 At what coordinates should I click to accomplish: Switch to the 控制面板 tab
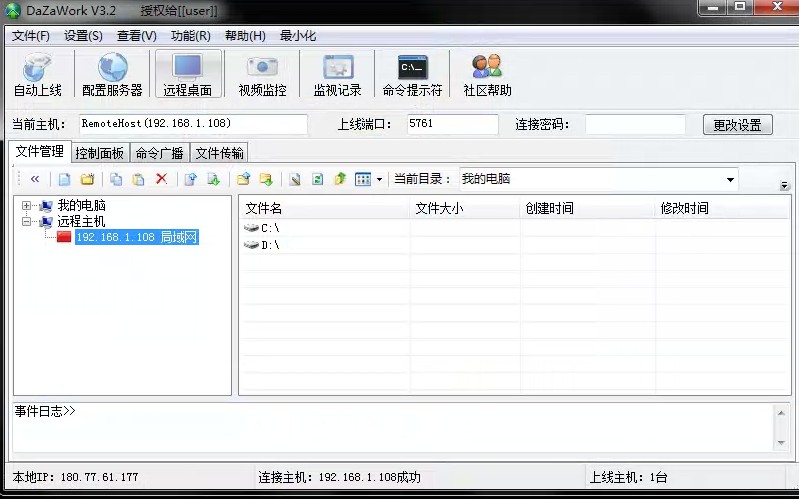[x=100, y=153]
